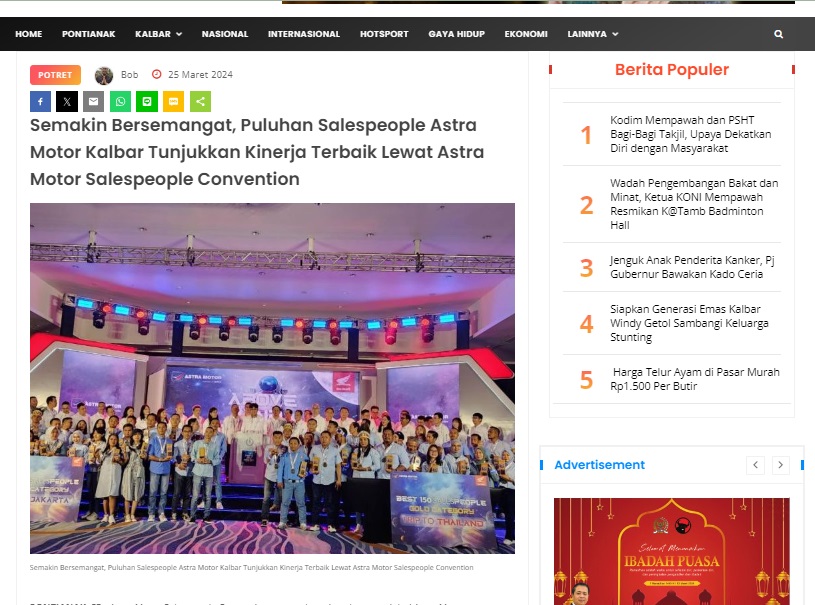This screenshot has height=605, width=815.
Task: Open Harga Telur Ayam article
Action: coord(695,379)
